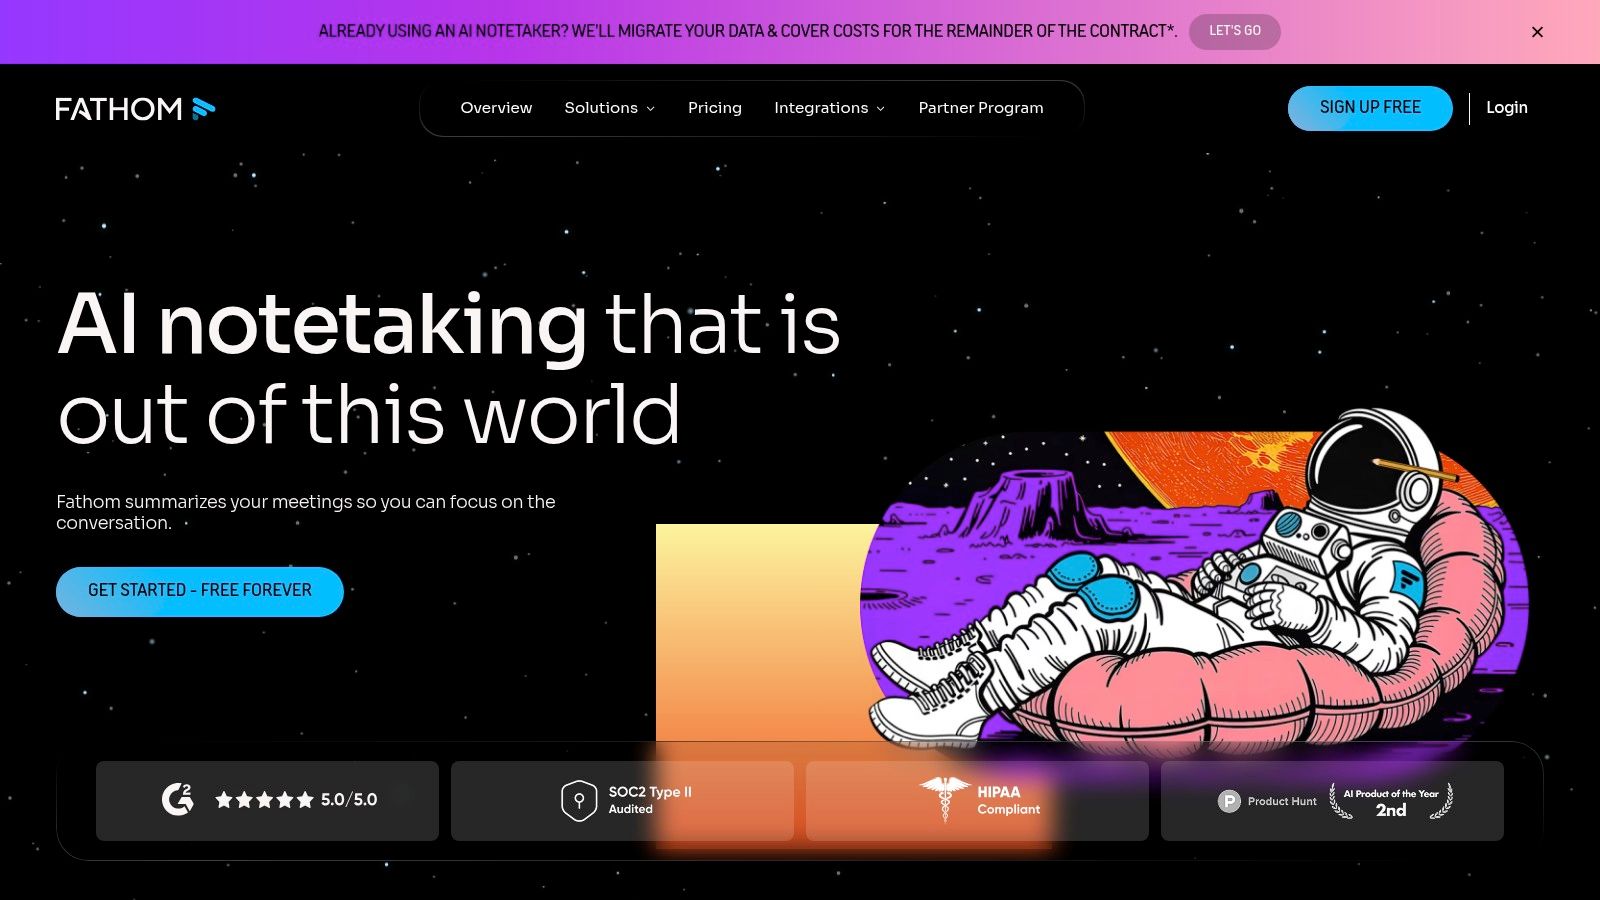Screen dimensions: 1600x900
Task: Click the SOC2 shield icon
Action: tap(579, 800)
